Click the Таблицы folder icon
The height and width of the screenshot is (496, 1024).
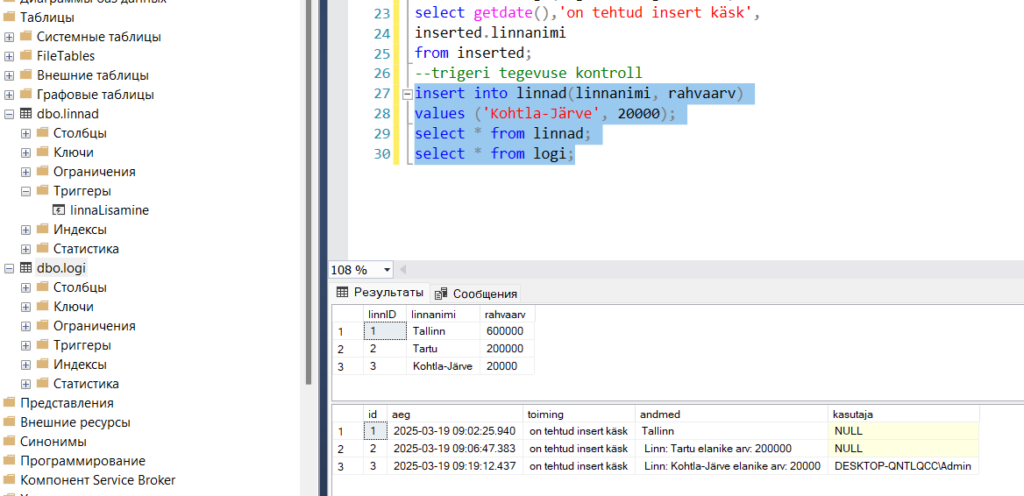[x=9, y=18]
